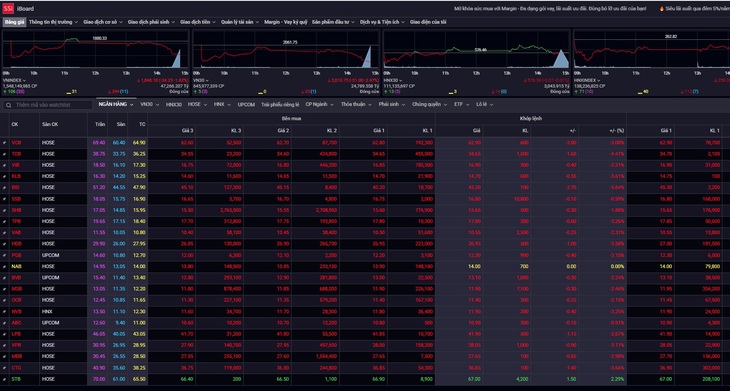Click the search magnifier icon in the watchlist box
The height and width of the screenshot is (391, 730).
8,105
